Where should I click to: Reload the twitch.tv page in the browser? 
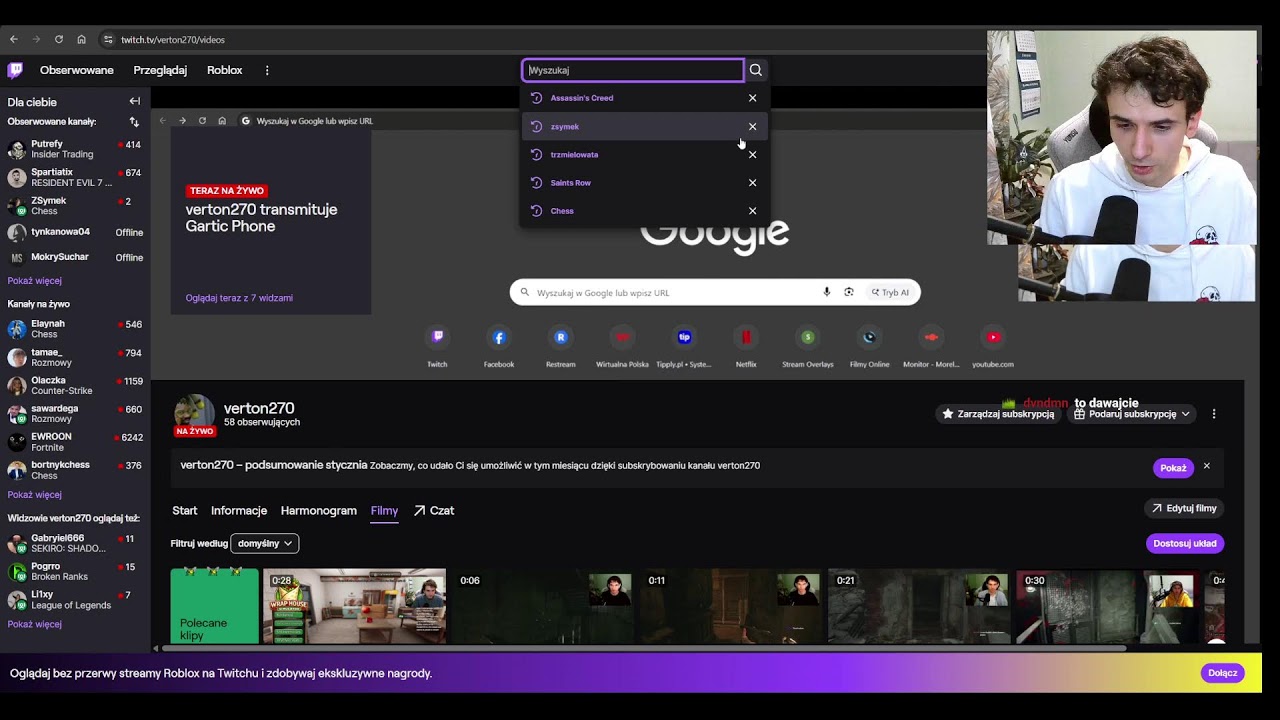point(59,40)
